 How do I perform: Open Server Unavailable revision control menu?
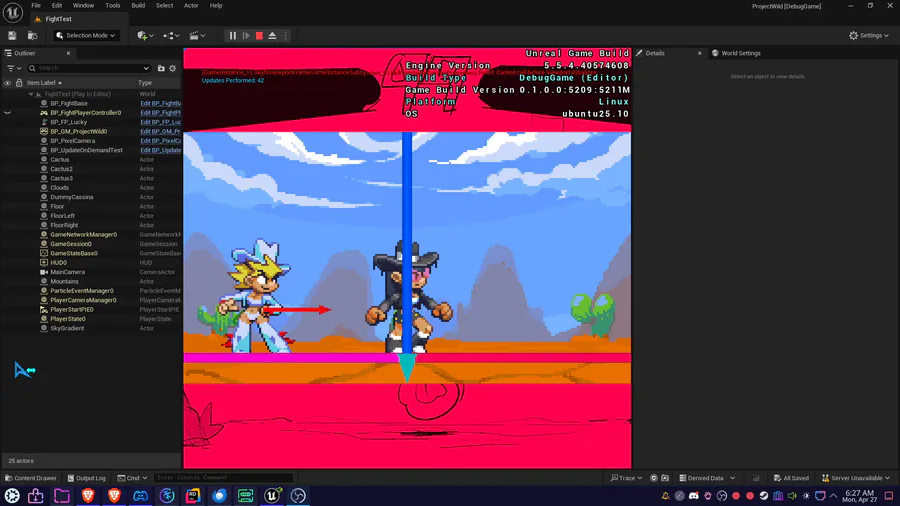coord(855,478)
